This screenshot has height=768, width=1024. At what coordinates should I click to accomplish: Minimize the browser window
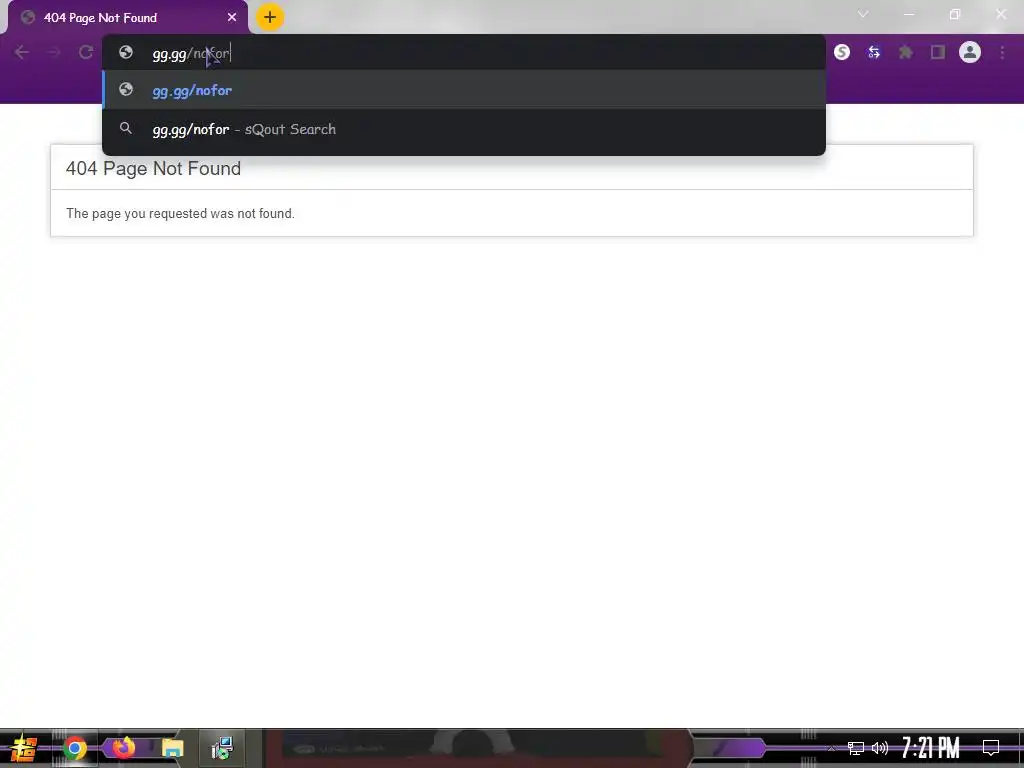(x=908, y=14)
